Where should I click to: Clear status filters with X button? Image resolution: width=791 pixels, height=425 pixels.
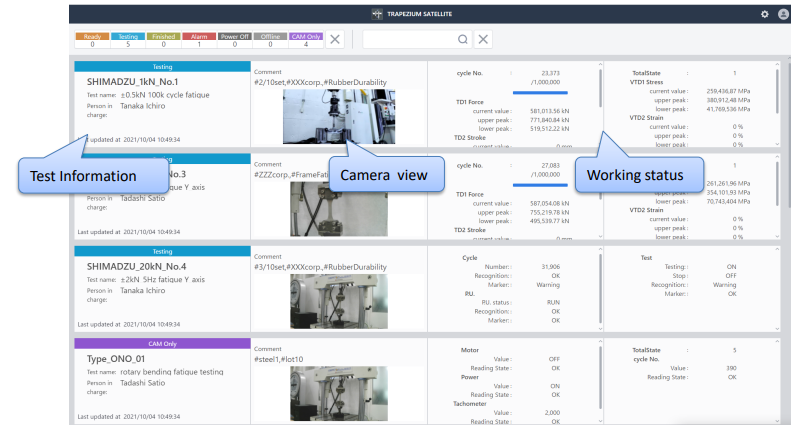335,39
